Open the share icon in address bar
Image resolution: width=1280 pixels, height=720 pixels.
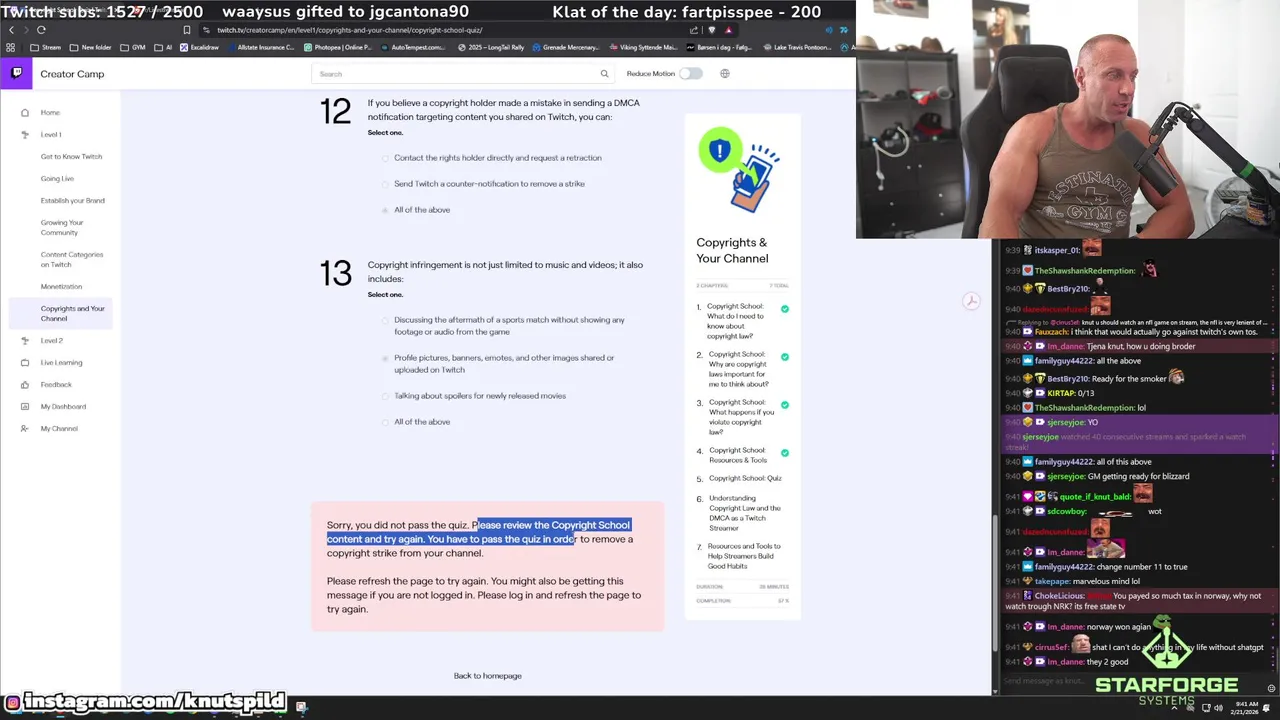click(693, 30)
